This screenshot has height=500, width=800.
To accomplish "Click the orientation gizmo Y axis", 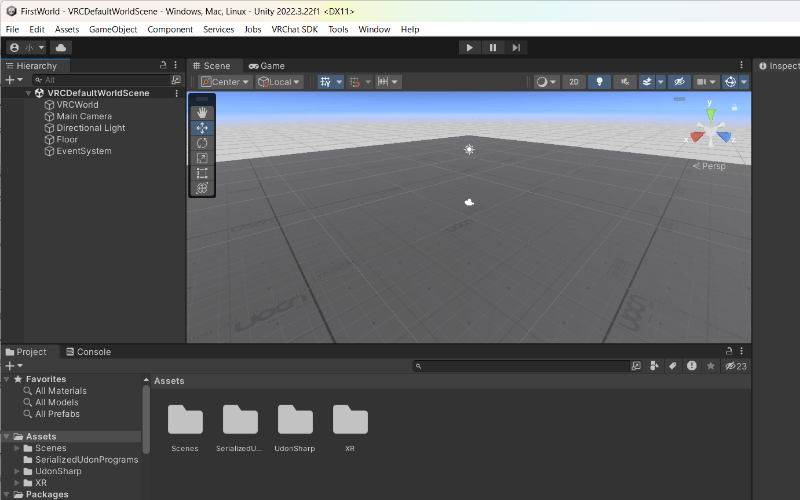I will pos(710,113).
